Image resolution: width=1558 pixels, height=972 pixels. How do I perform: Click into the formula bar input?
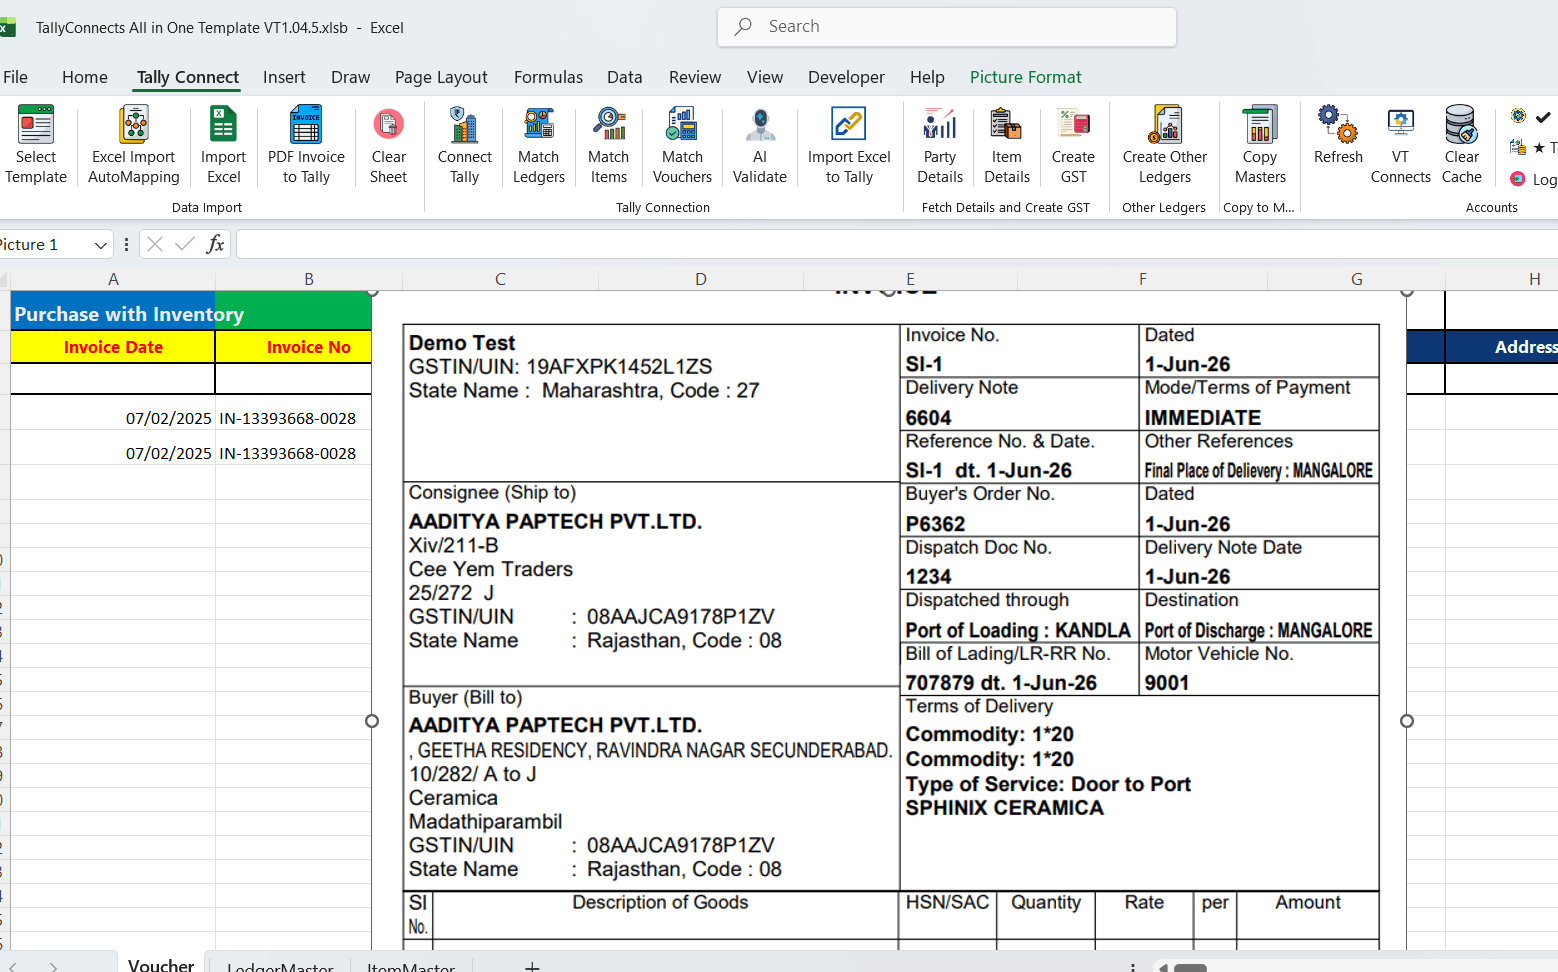[x=896, y=244]
